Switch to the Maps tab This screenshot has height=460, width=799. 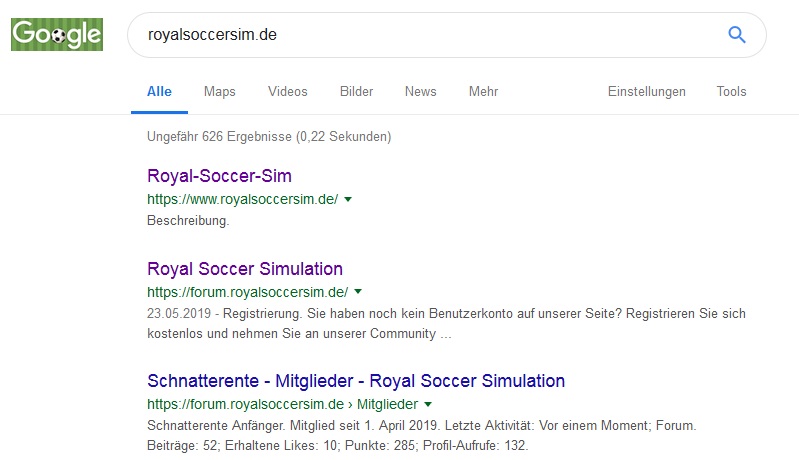(220, 92)
